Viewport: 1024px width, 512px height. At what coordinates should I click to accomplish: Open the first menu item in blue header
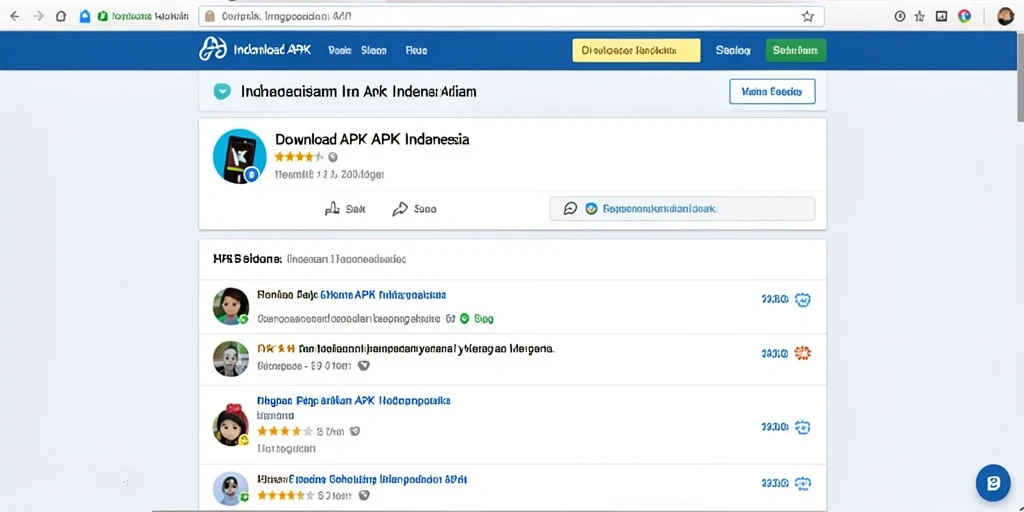(x=340, y=50)
